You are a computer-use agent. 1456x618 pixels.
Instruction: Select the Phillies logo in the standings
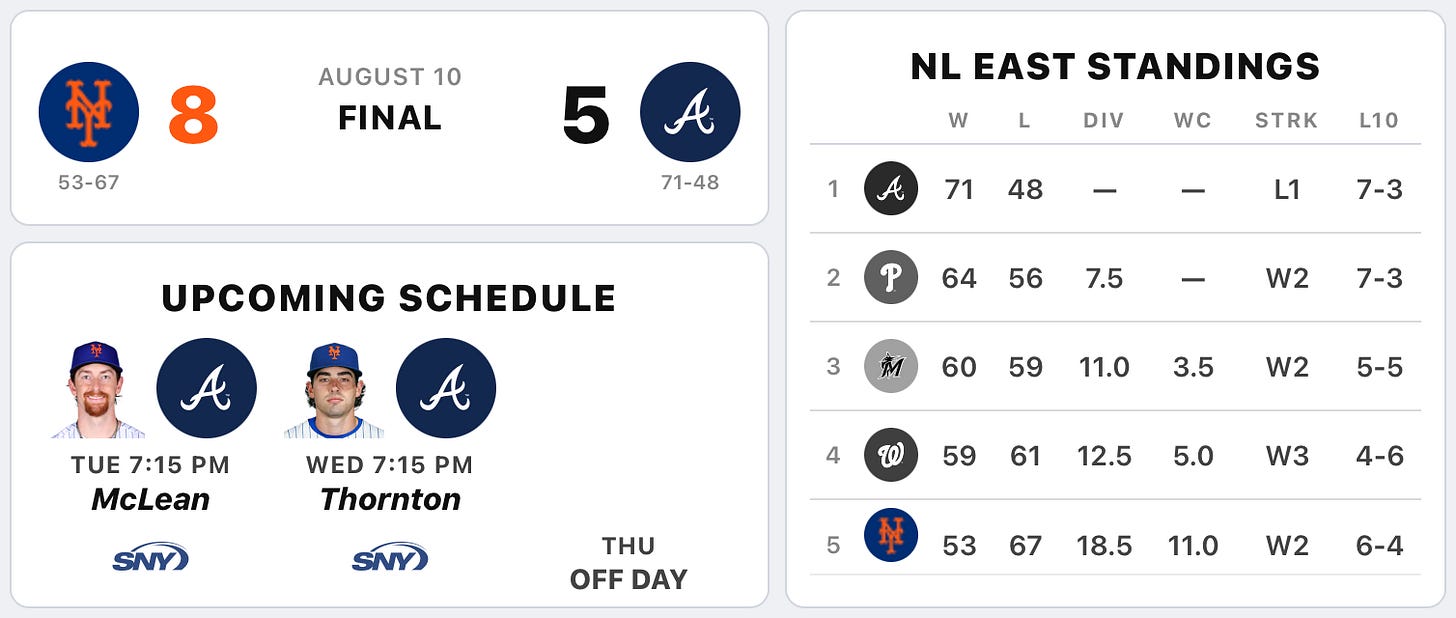891,277
